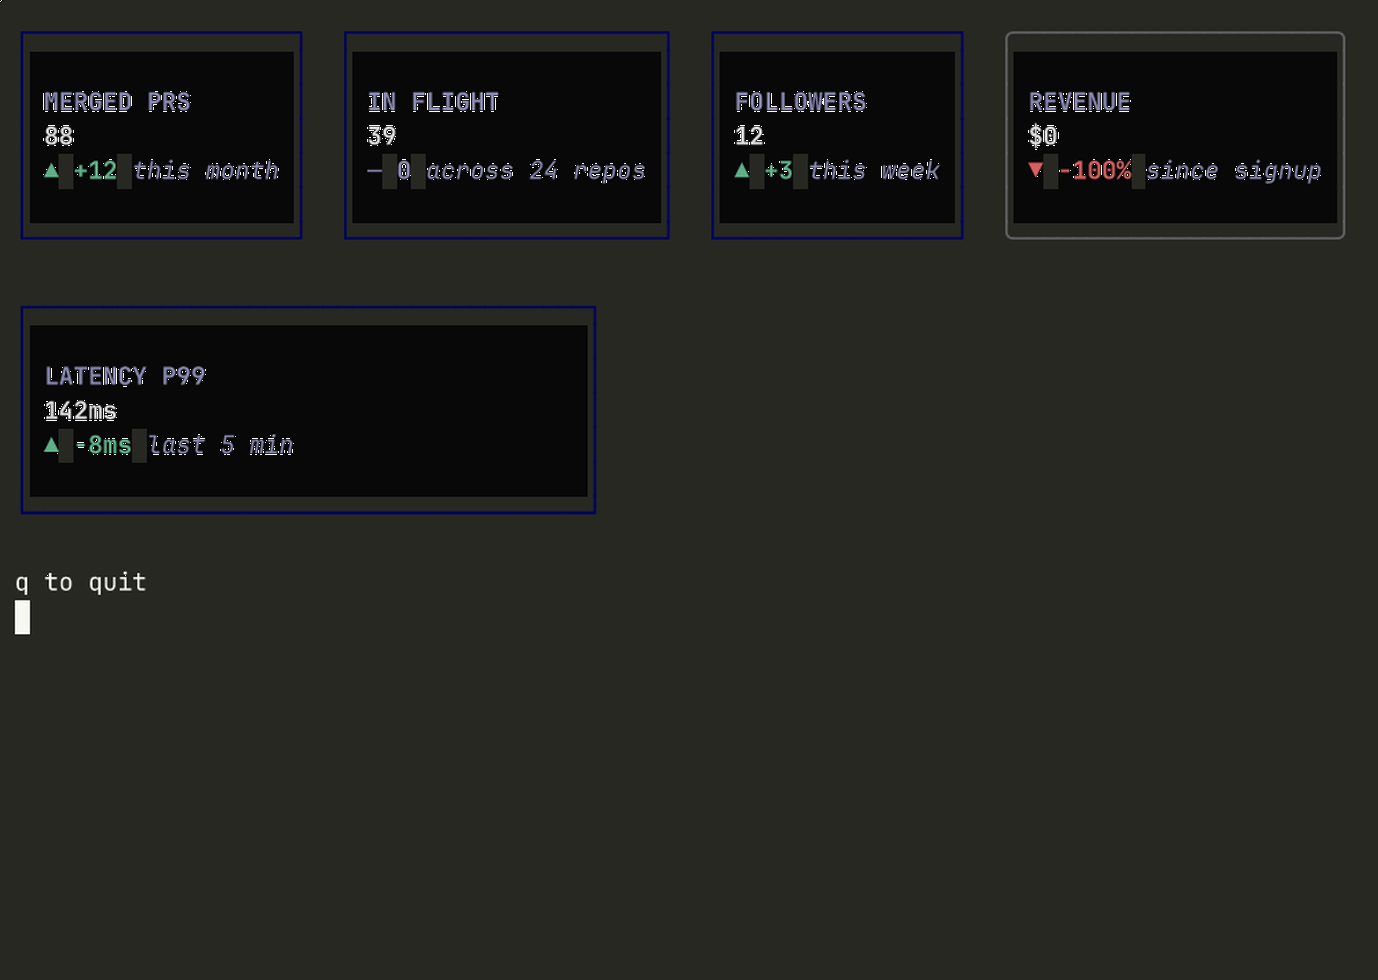Click the green up arrow in Merged PRs

[x=51, y=170]
